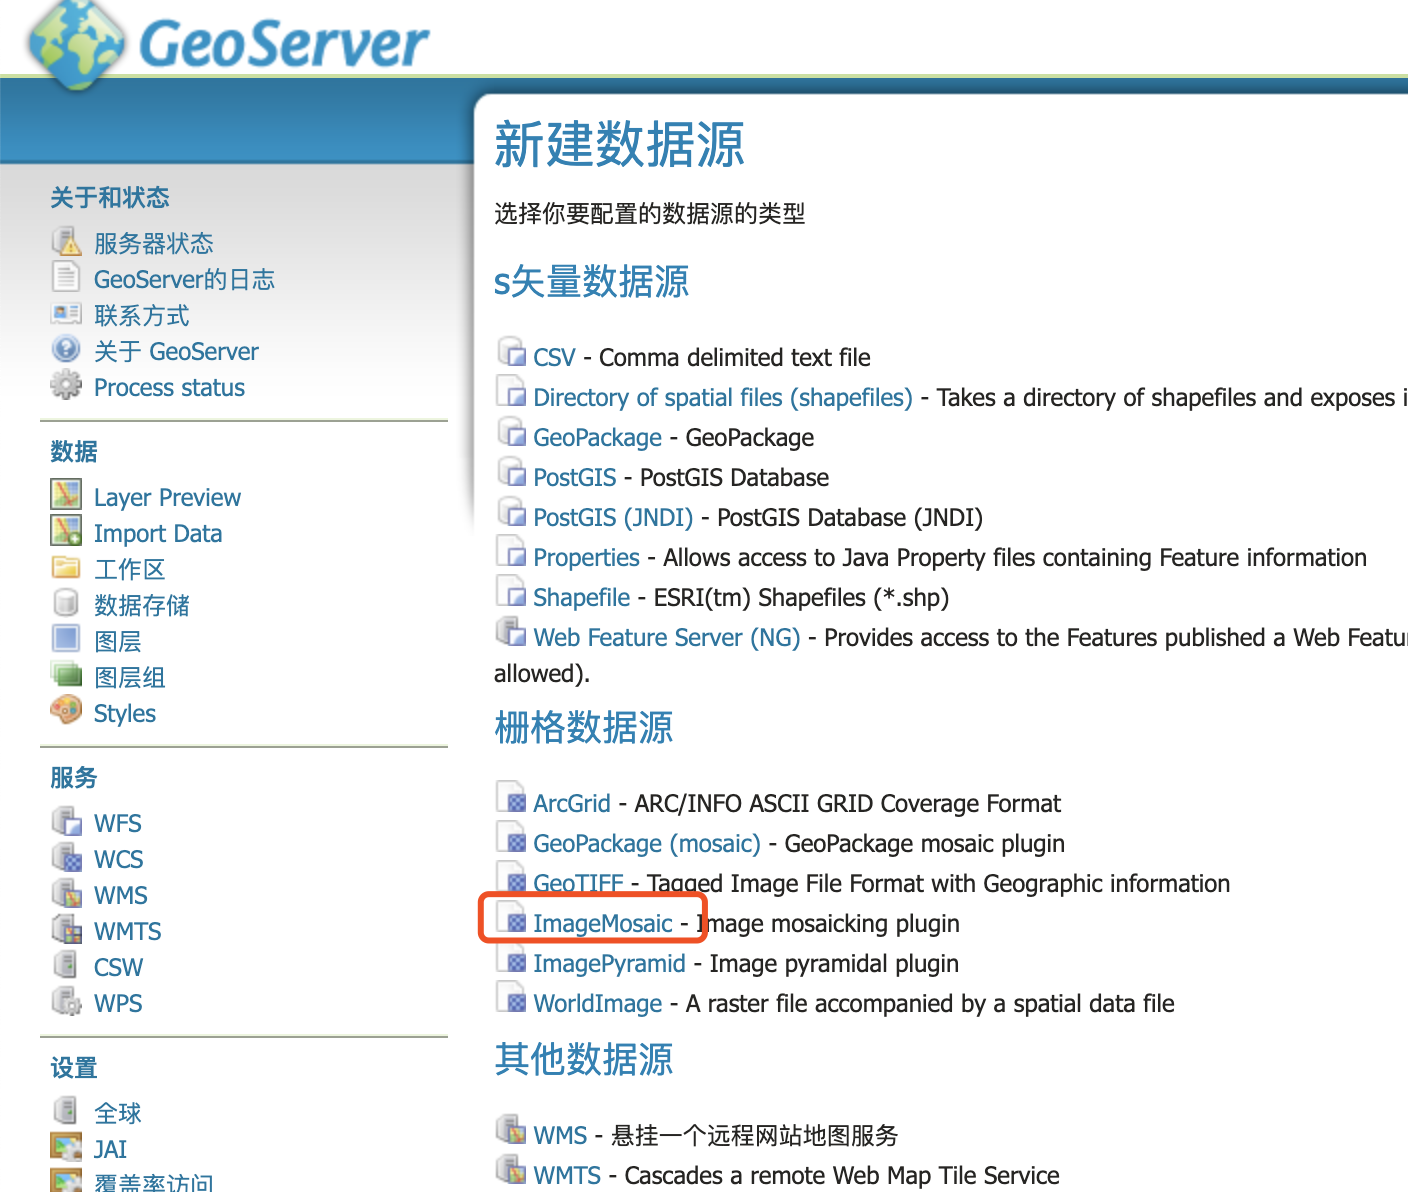Open the WorldImage raster source

click(x=597, y=1003)
